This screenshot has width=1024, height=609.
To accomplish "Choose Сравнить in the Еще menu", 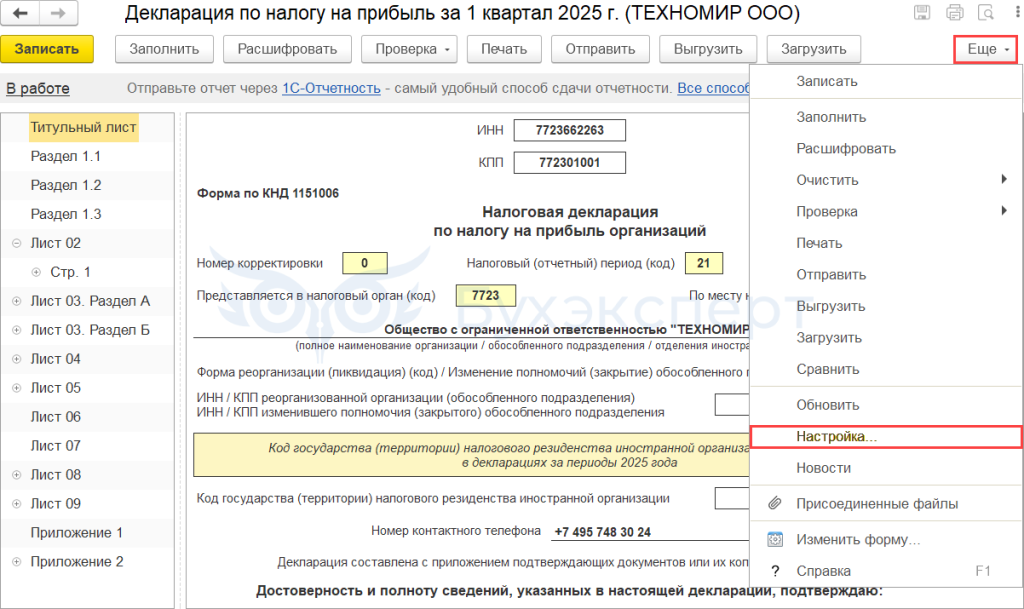I will (x=827, y=369).
